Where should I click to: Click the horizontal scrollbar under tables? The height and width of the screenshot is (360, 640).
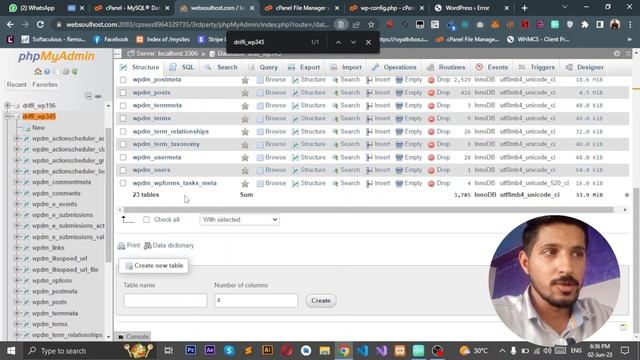tap(369, 210)
